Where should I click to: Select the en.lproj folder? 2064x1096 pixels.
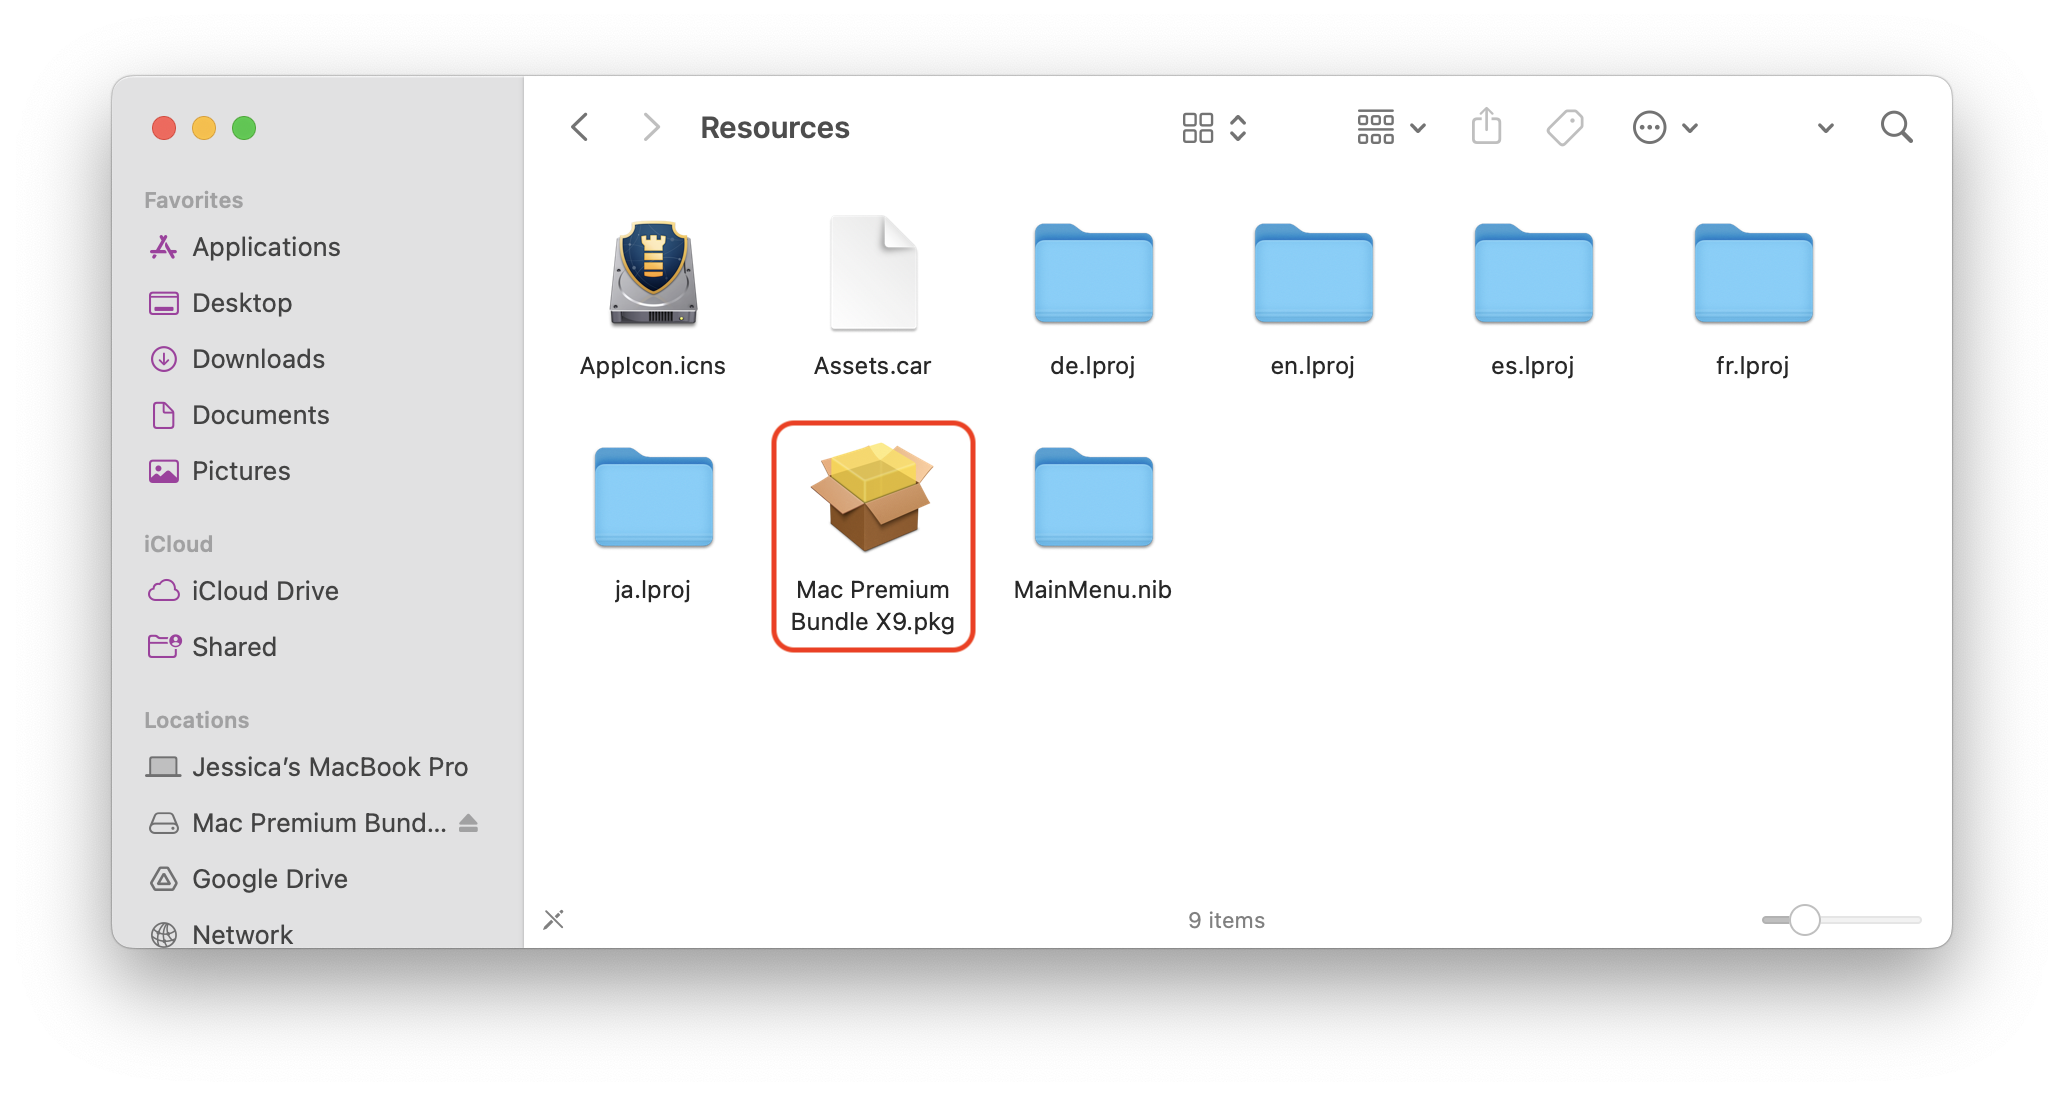tap(1313, 273)
